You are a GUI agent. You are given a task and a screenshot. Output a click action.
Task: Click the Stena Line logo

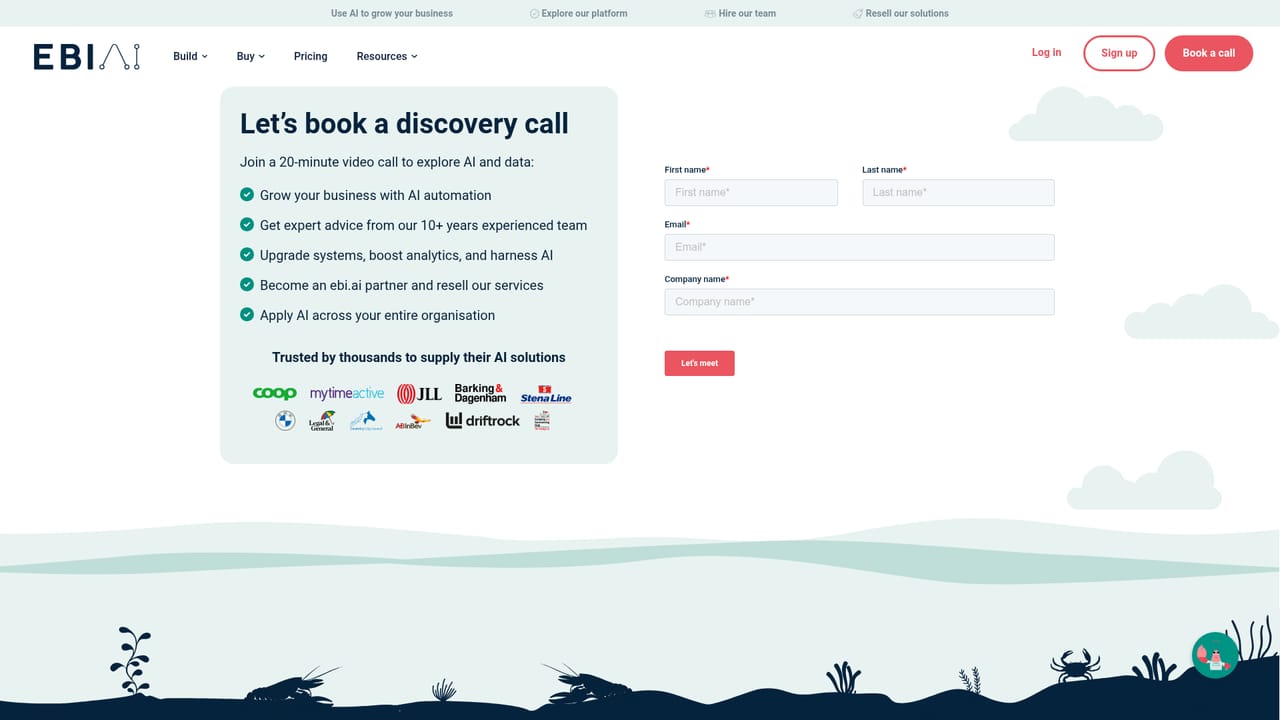click(x=546, y=394)
